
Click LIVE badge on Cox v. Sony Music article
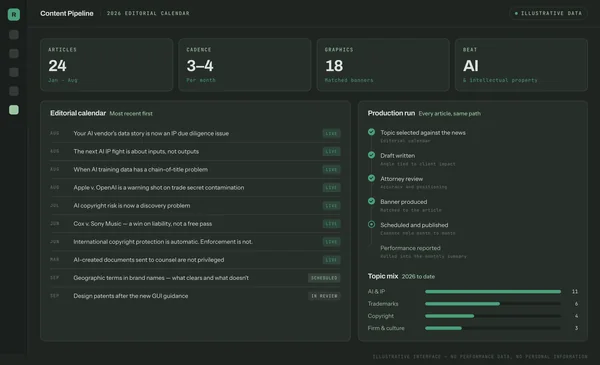331,224
